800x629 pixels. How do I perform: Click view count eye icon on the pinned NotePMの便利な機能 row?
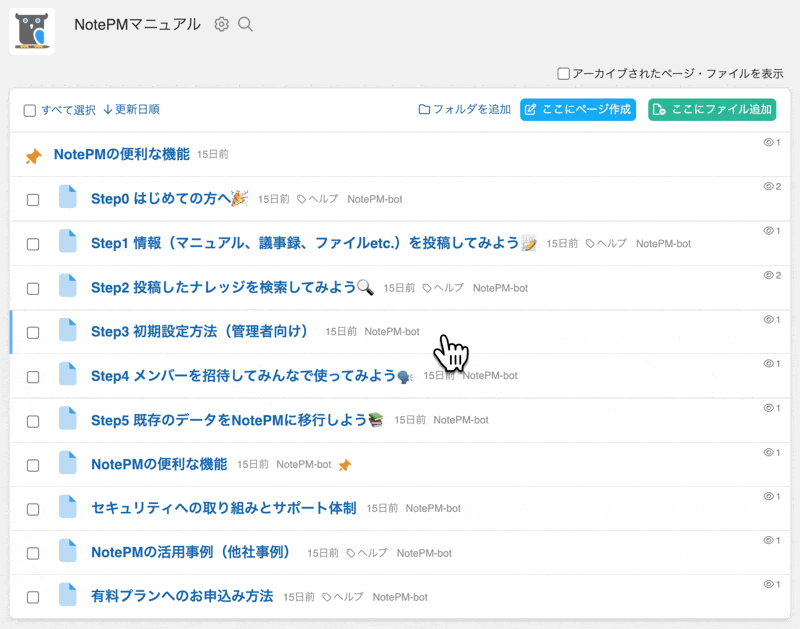click(768, 142)
